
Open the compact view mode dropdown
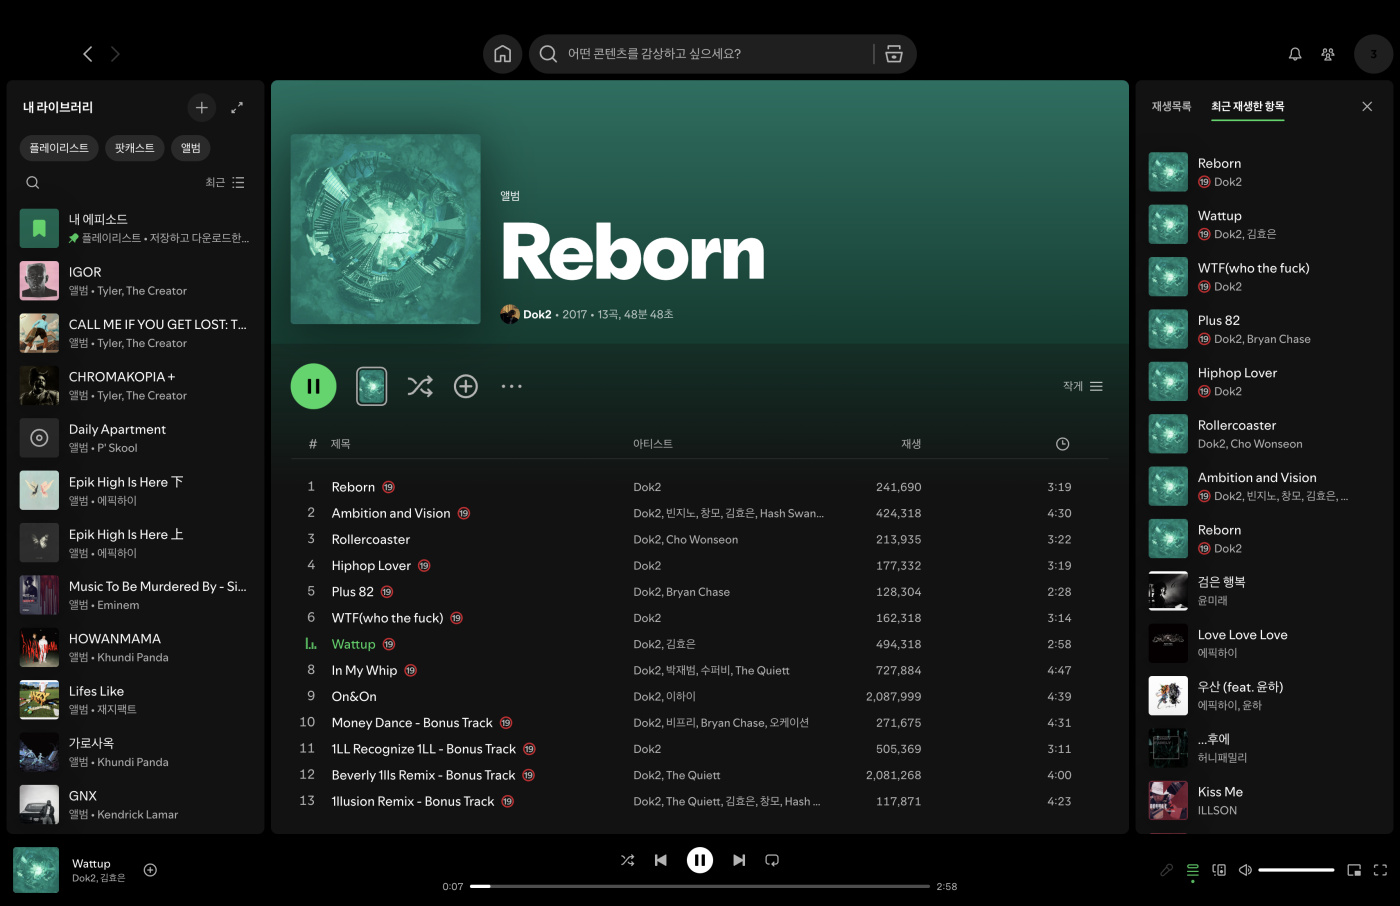(x=1083, y=386)
